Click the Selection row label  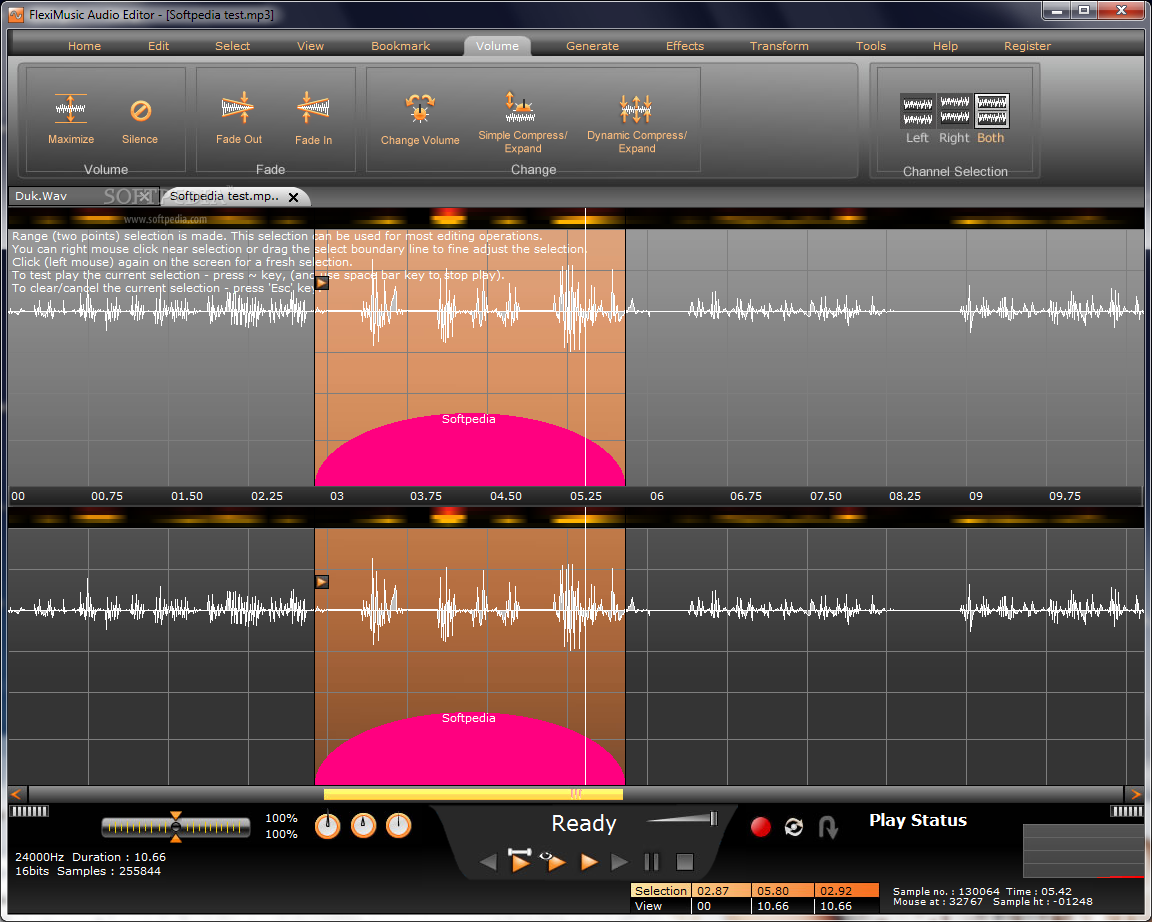[x=660, y=890]
